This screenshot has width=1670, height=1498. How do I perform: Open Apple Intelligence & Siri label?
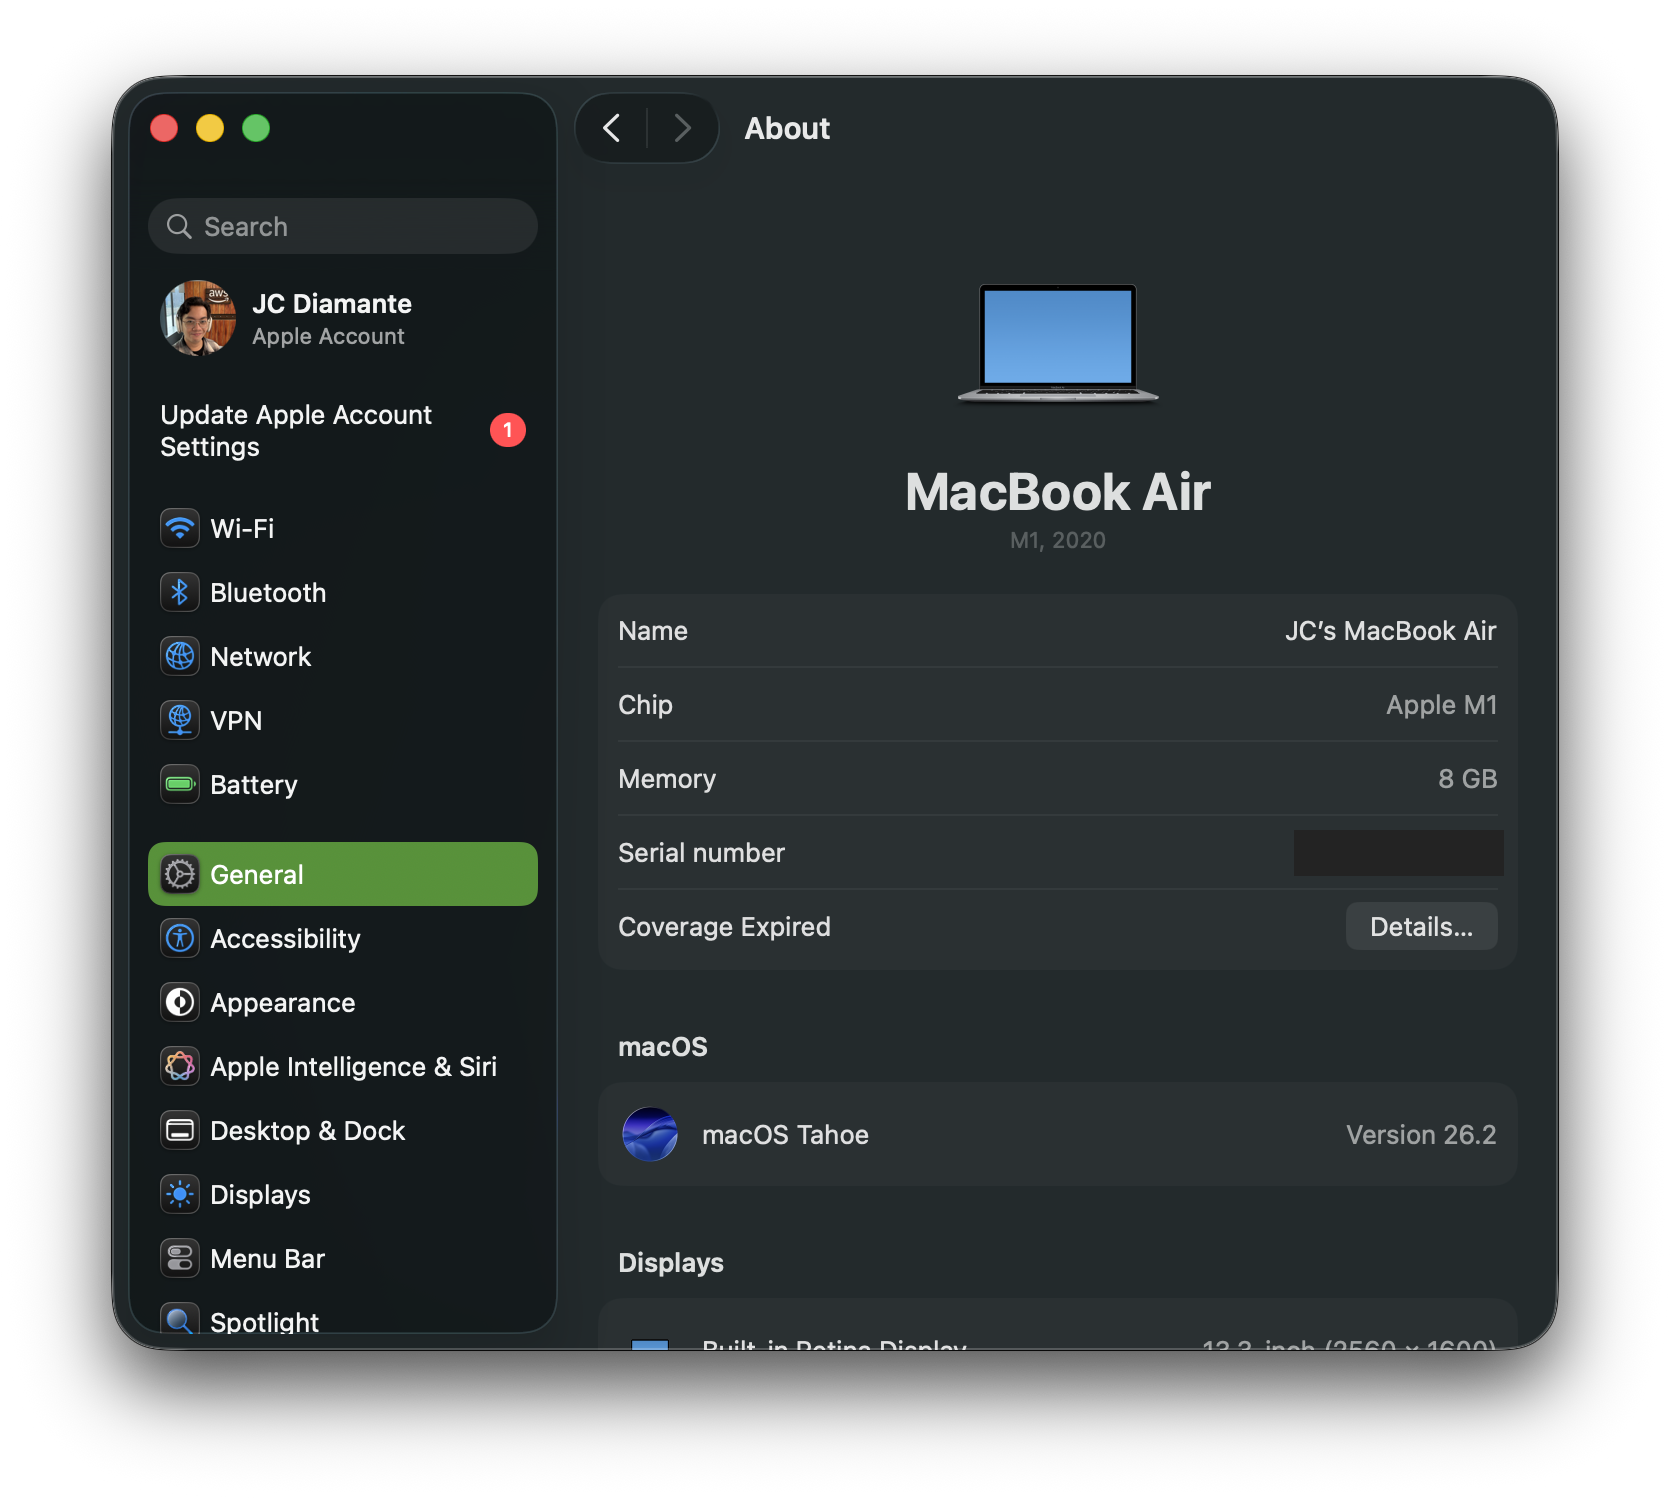tap(354, 1066)
